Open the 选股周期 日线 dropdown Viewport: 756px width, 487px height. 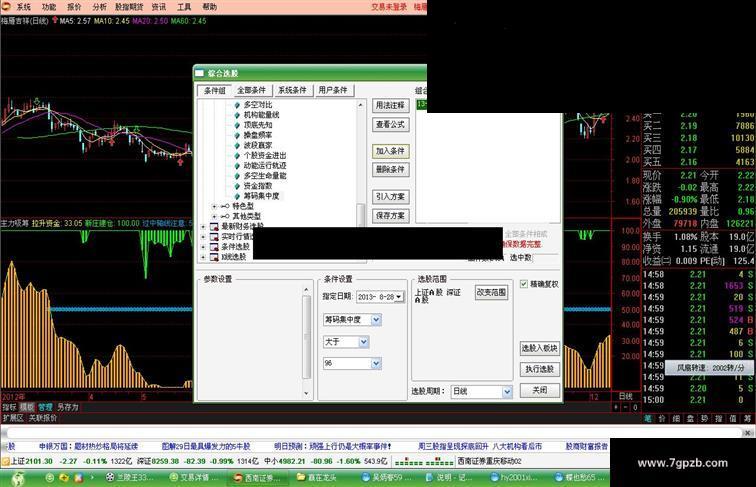click(x=507, y=392)
